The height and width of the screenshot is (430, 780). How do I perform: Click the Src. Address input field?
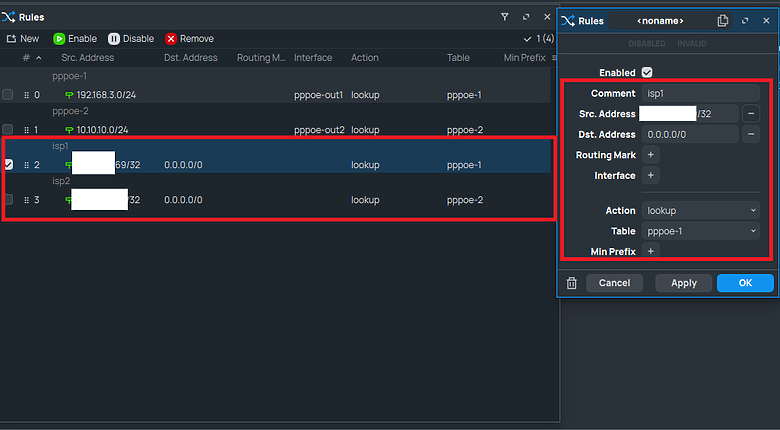tap(689, 113)
